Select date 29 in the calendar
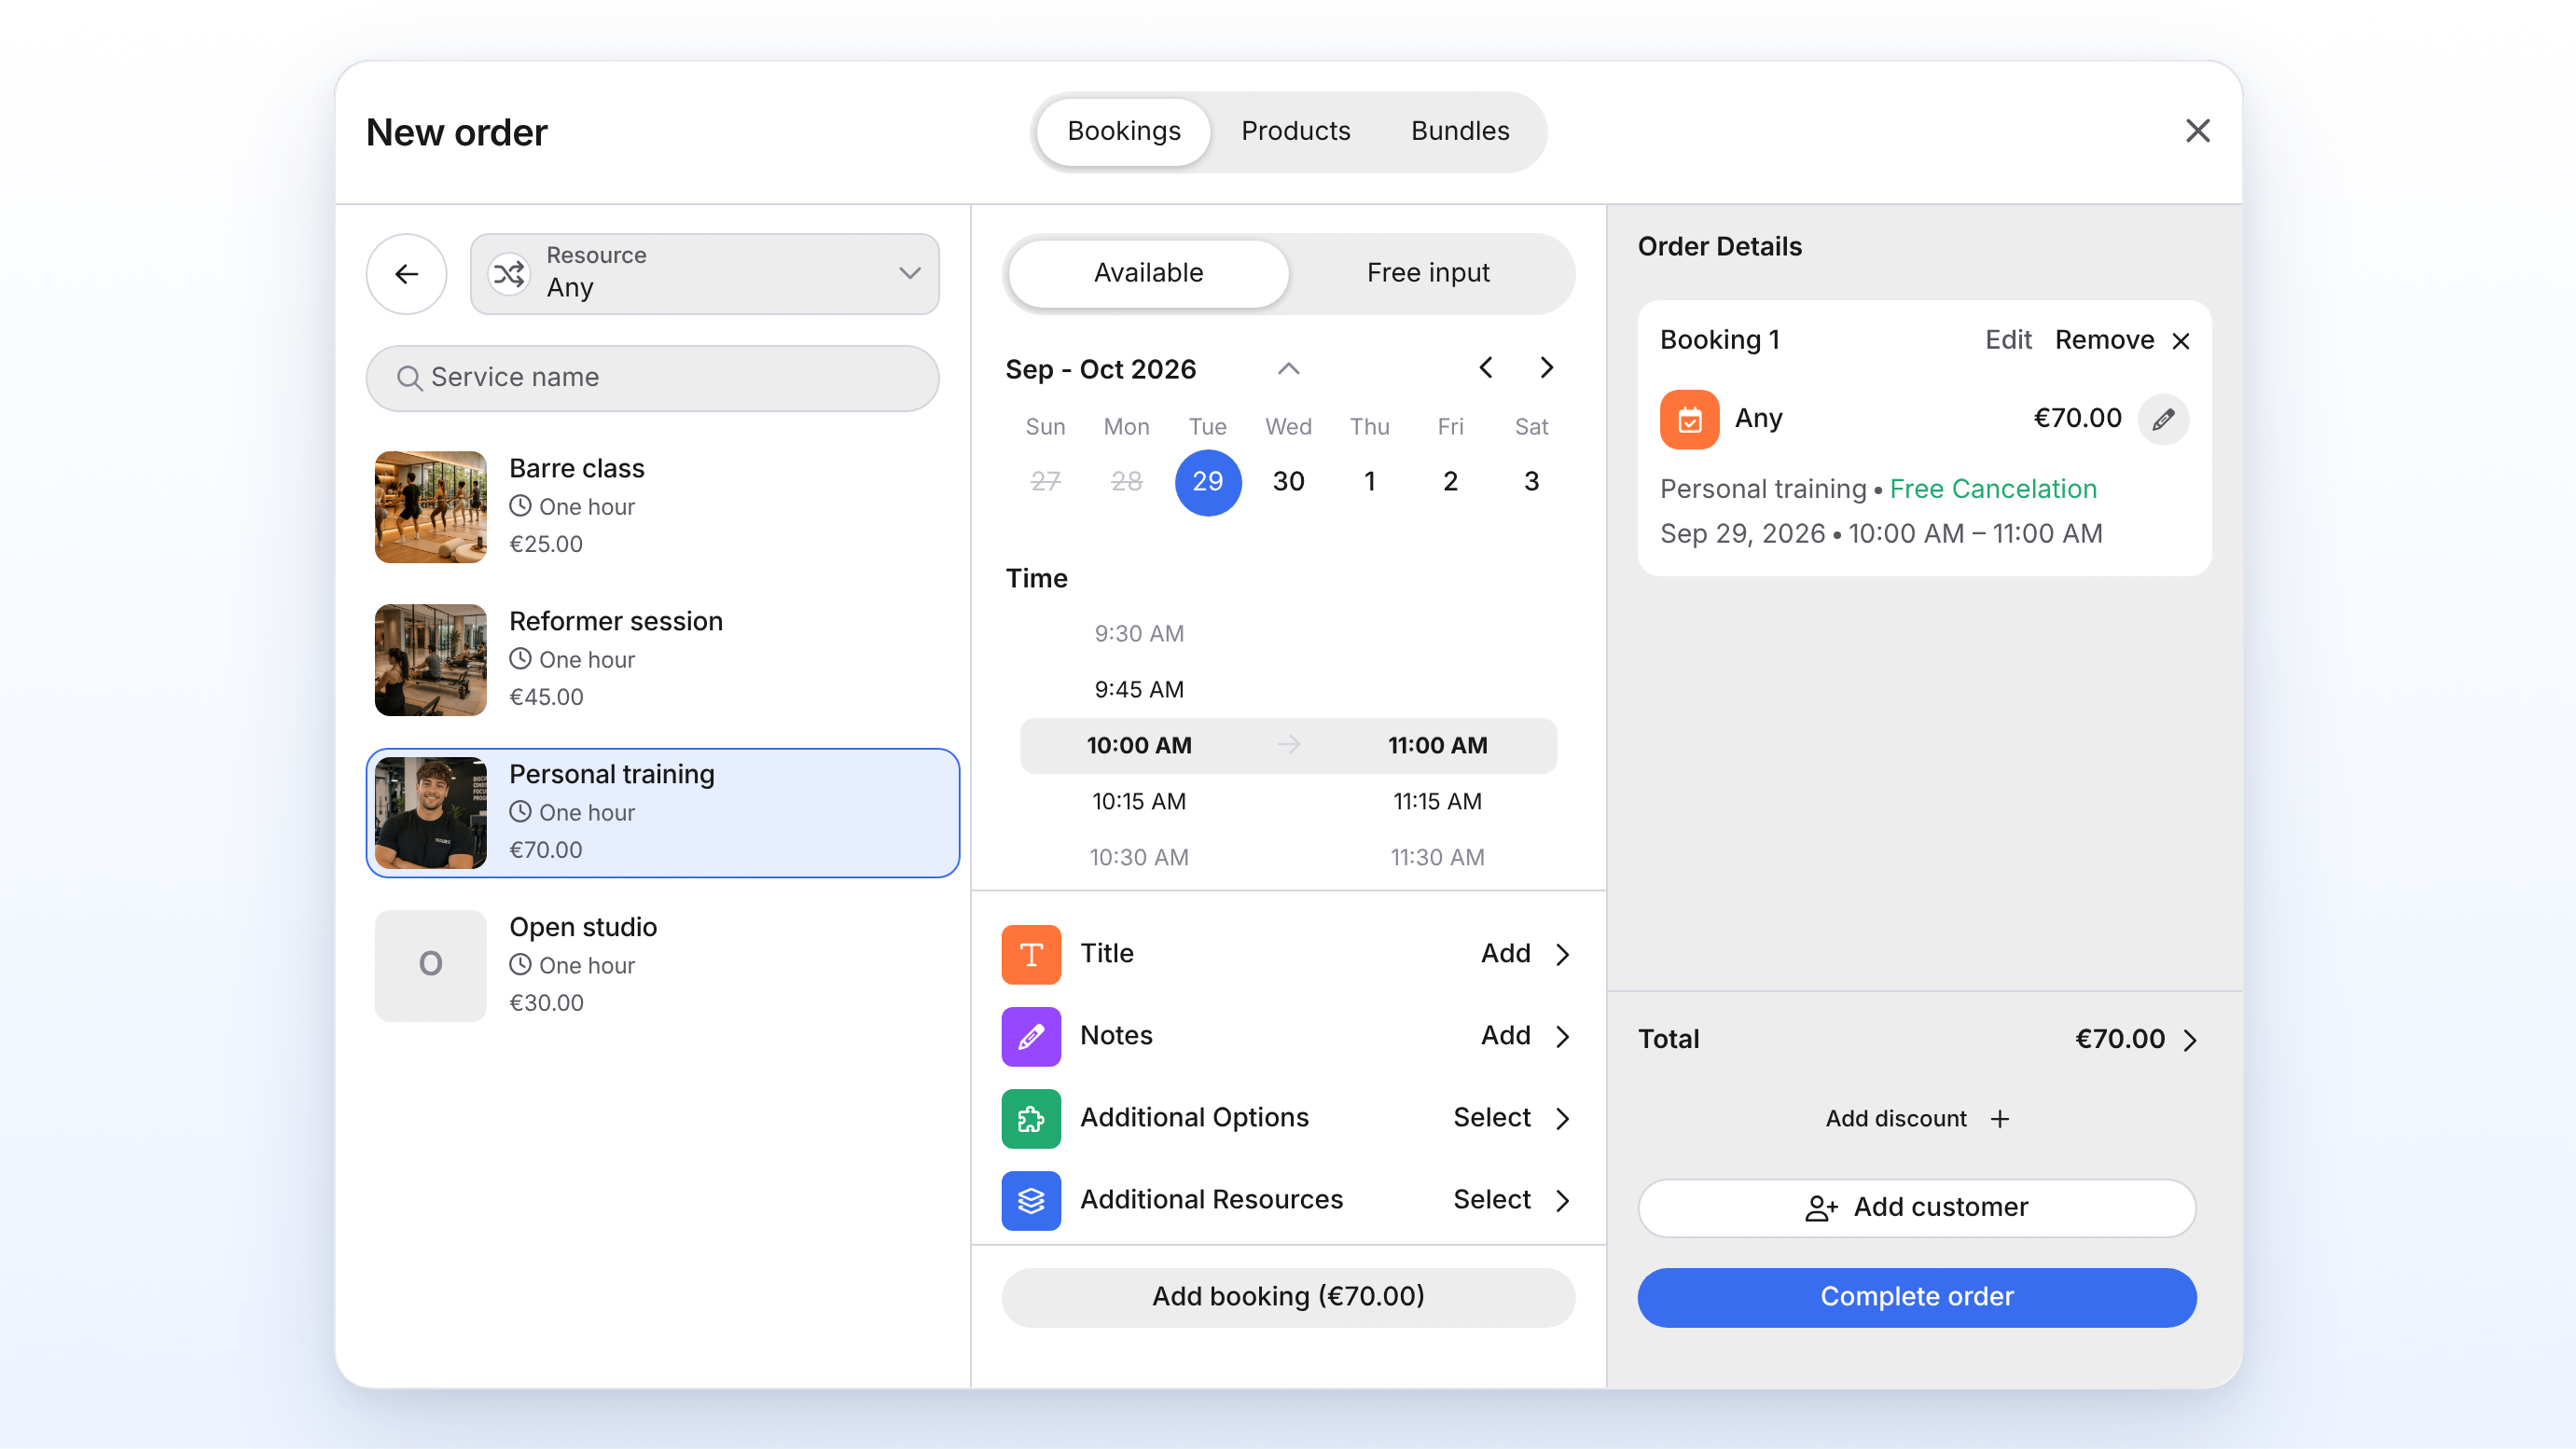The width and height of the screenshot is (2576, 1449). pyautogui.click(x=1207, y=482)
